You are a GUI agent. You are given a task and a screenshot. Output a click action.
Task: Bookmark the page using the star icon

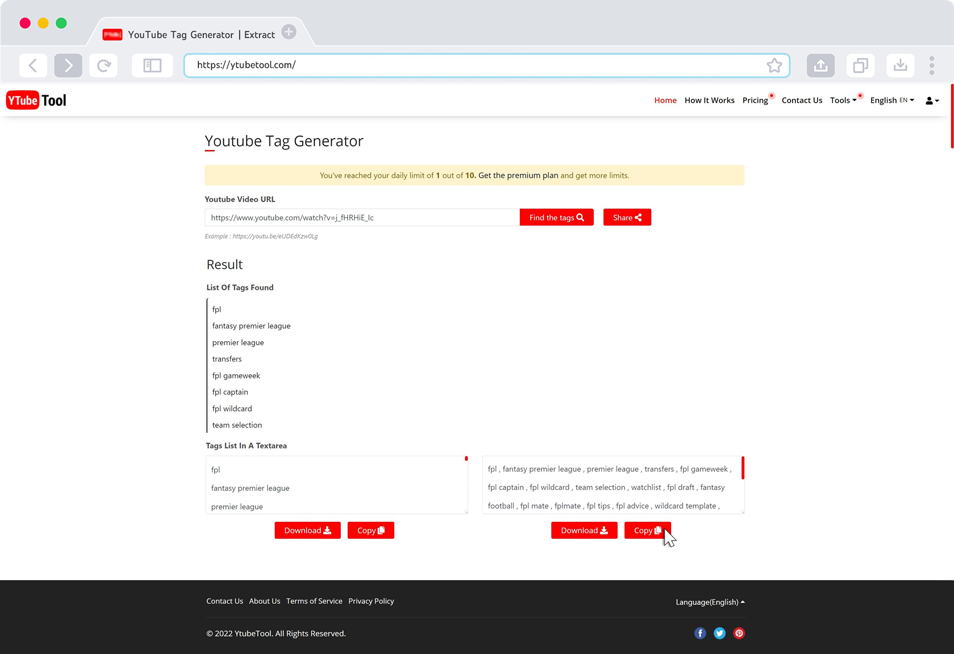click(774, 65)
